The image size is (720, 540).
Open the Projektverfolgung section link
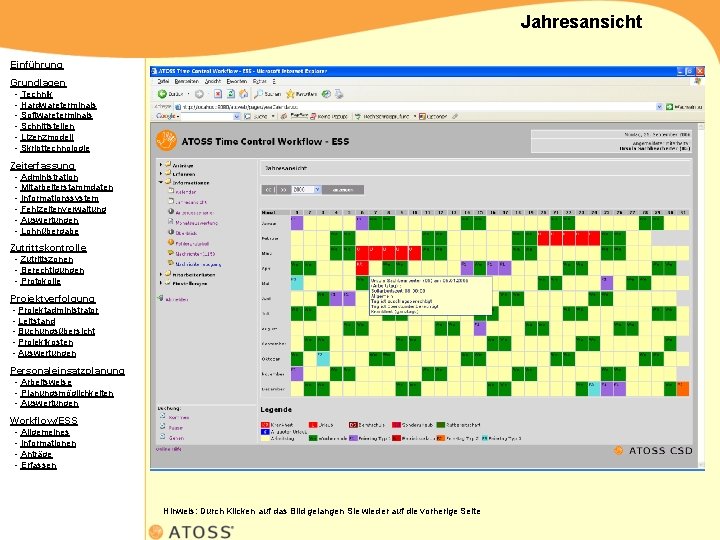pyautogui.click(x=53, y=299)
